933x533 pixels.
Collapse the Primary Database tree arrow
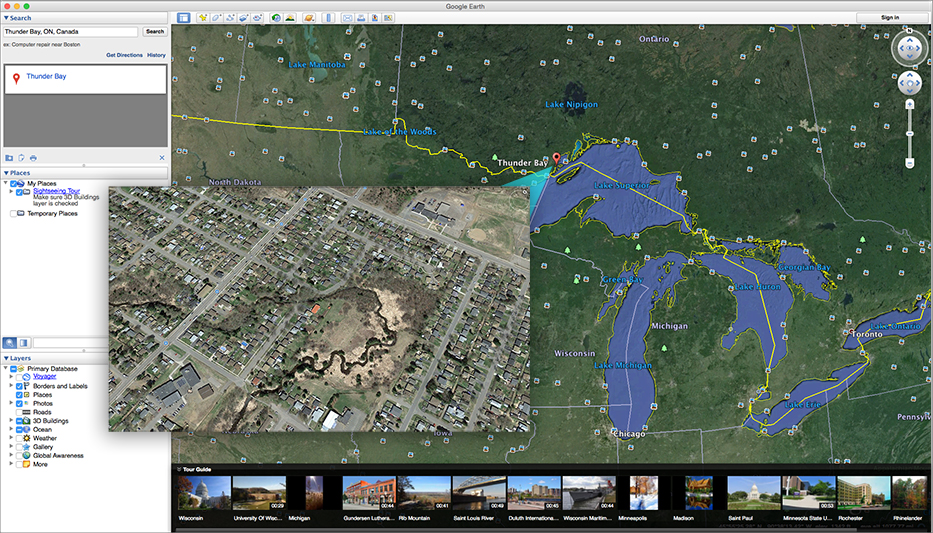click(x=6, y=369)
